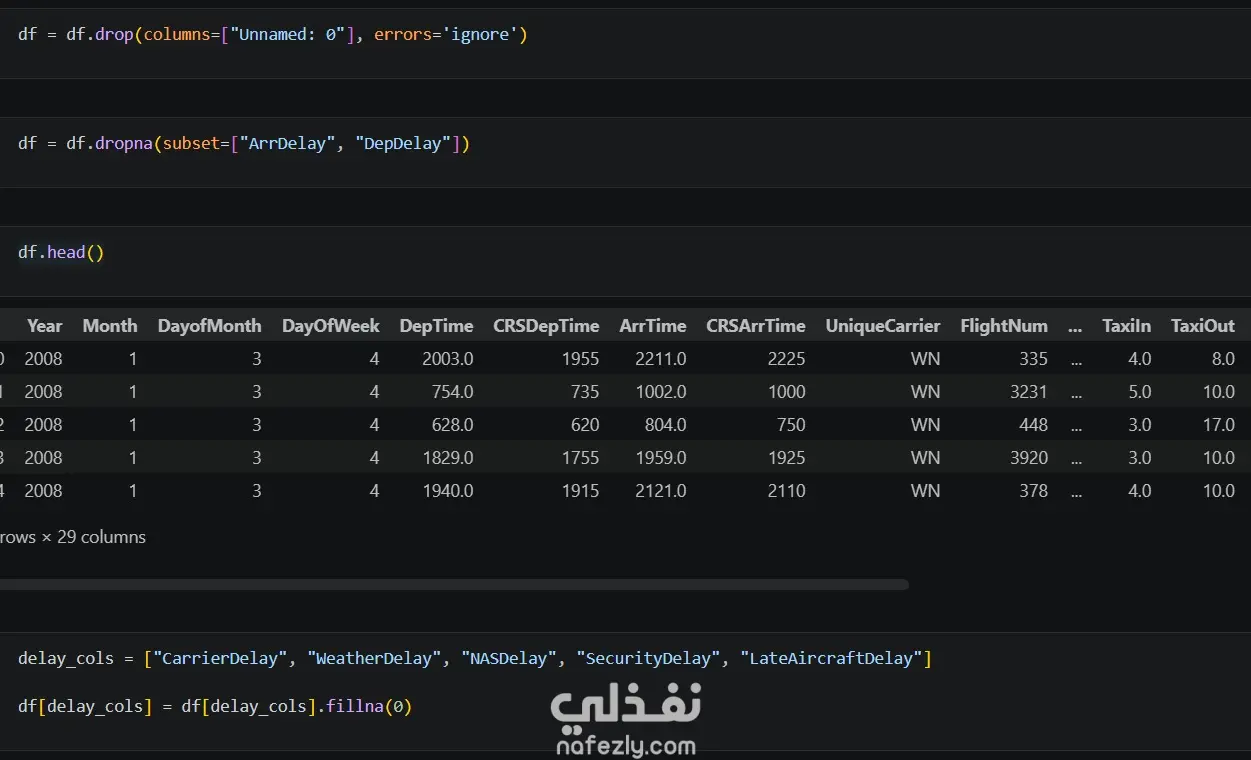Click the fillna(0) code line
1251x760 pixels.
pyautogui.click(x=215, y=706)
